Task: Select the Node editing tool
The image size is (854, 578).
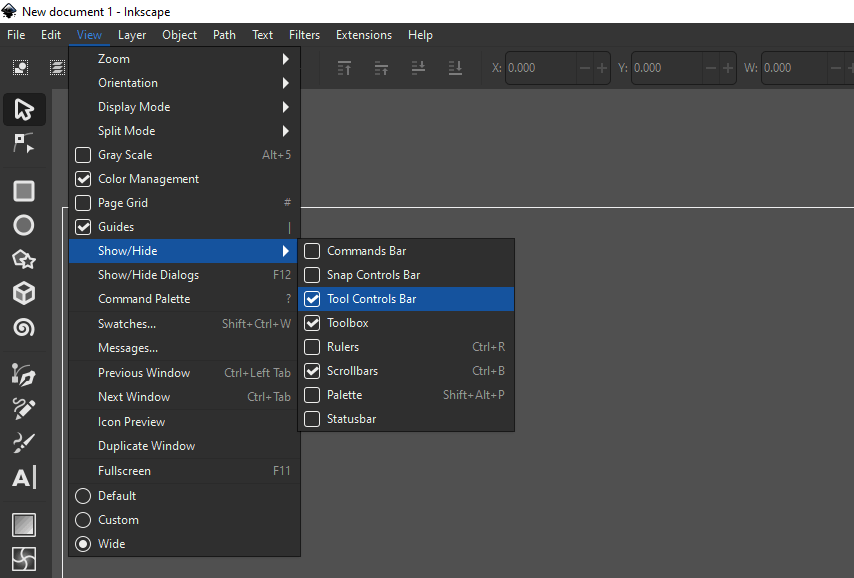Action: click(24, 143)
